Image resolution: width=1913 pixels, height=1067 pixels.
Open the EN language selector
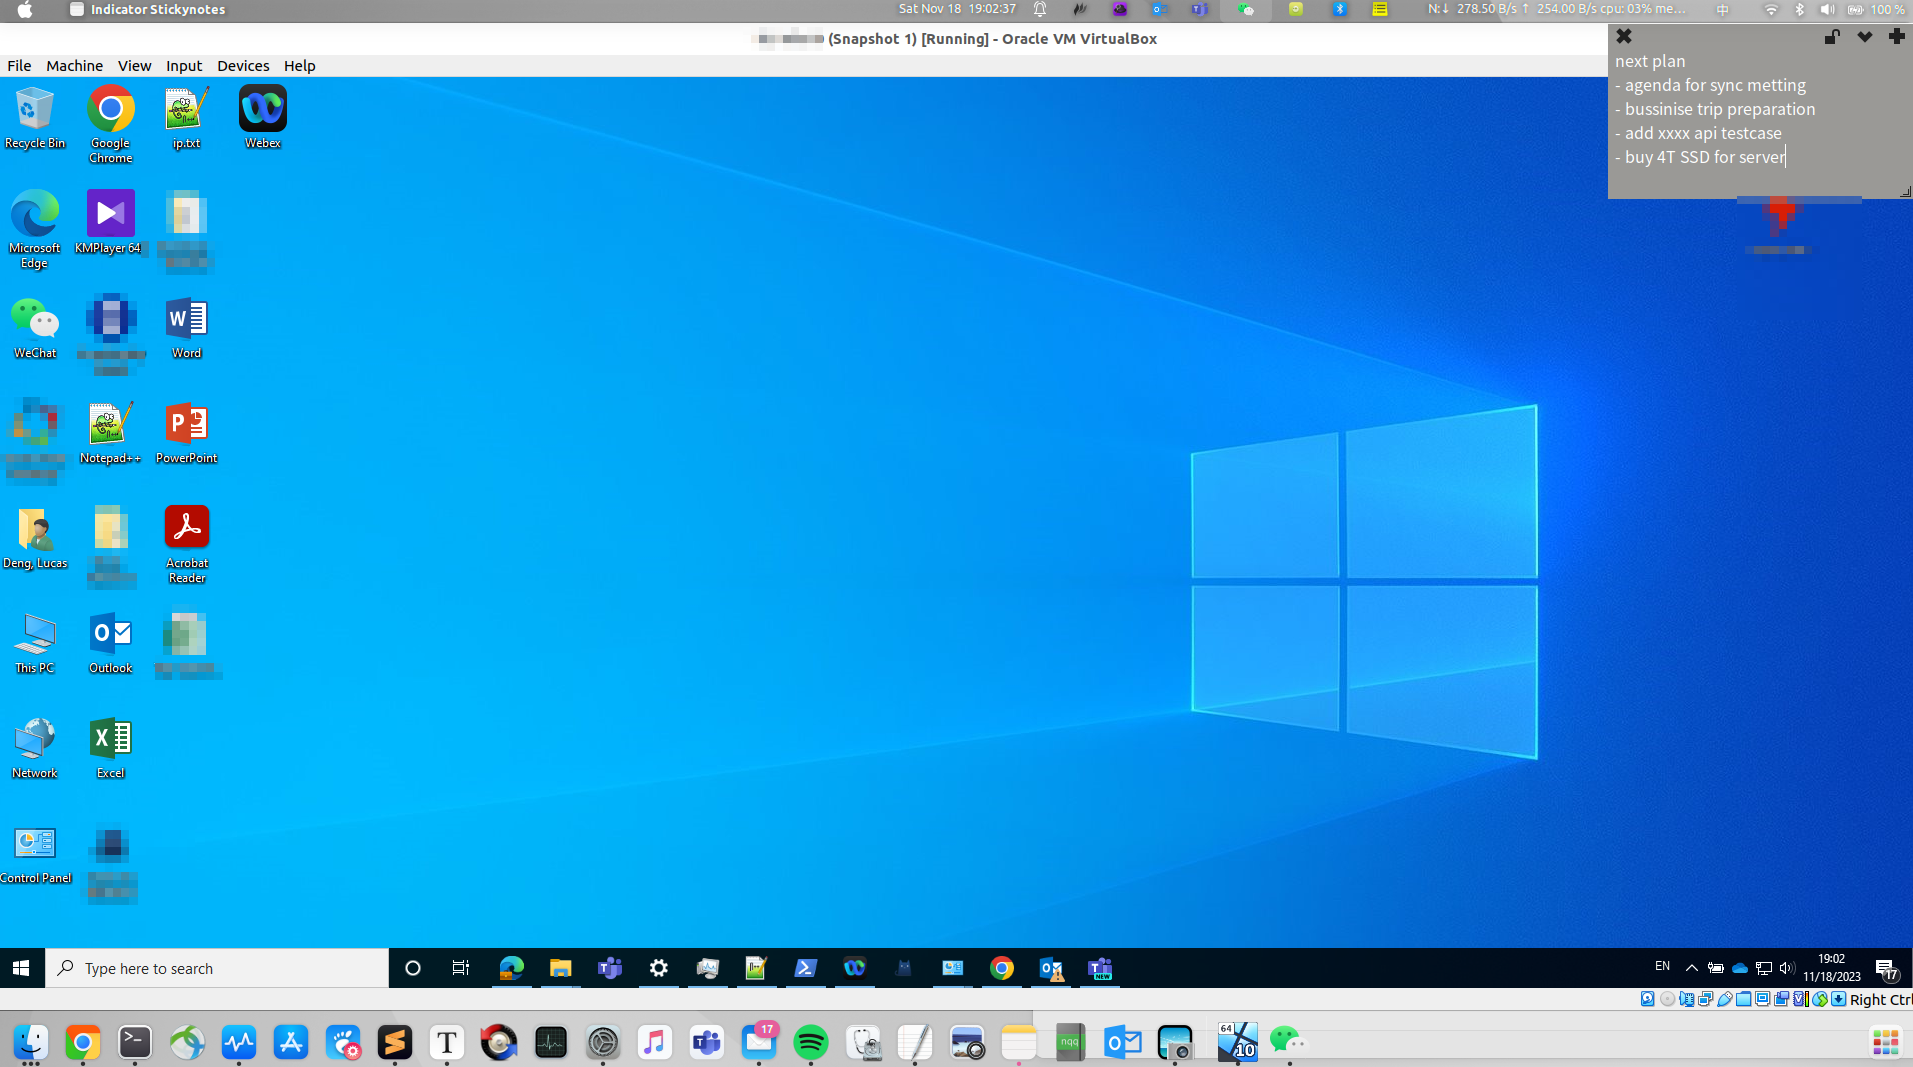coord(1662,967)
